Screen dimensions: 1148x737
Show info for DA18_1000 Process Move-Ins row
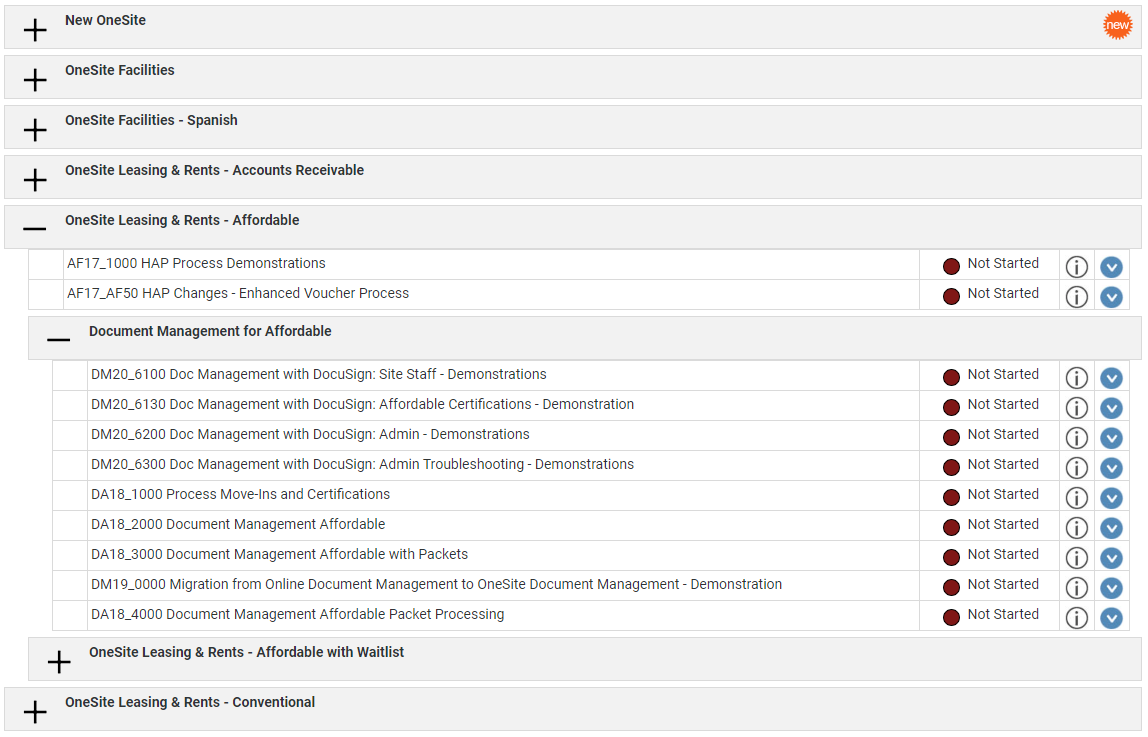coord(1076,498)
